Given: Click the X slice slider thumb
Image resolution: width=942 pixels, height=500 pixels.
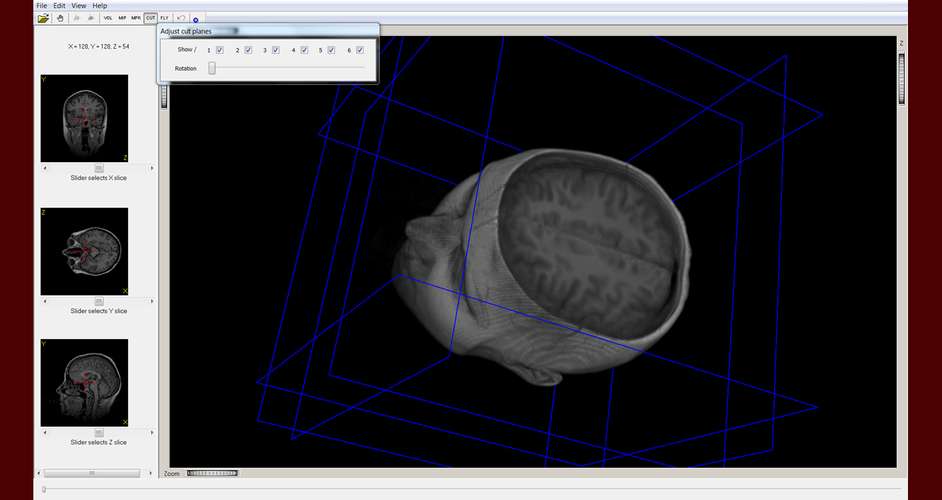Looking at the screenshot, I should (99, 168).
